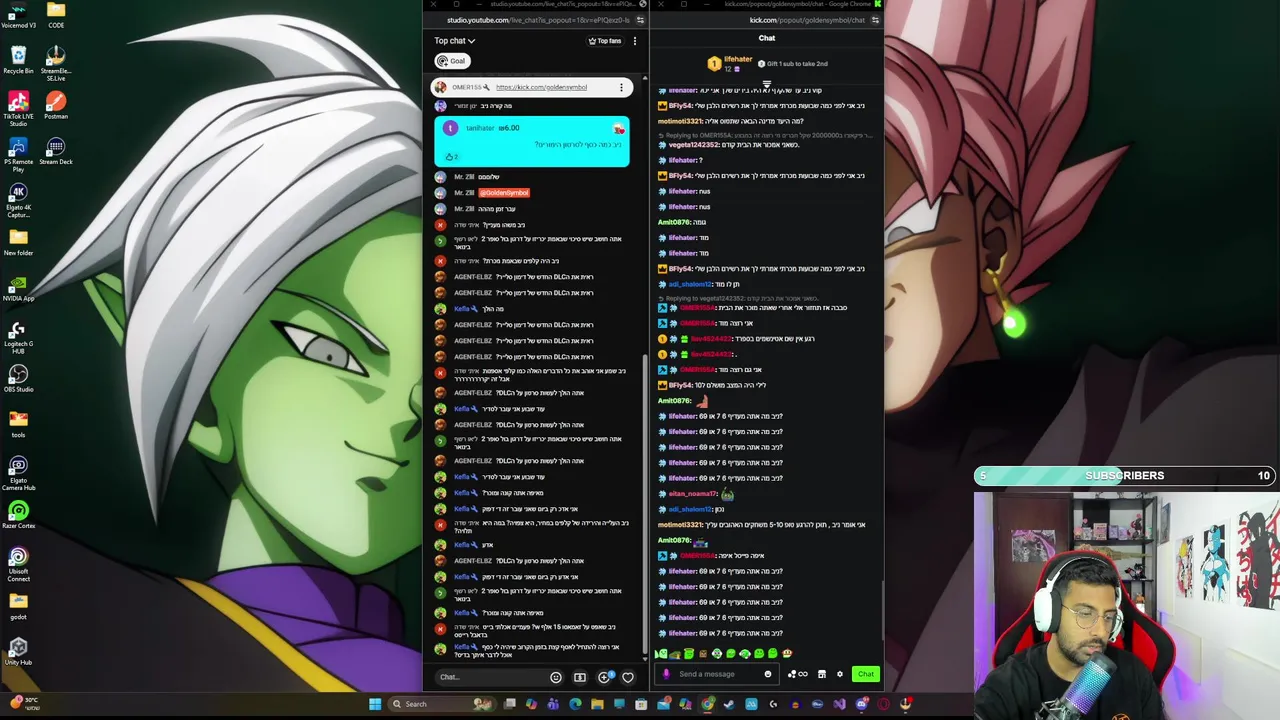The height and width of the screenshot is (720, 1280).
Task: Open the Voicemod V3 desktop shortcut
Action: (x=18, y=14)
